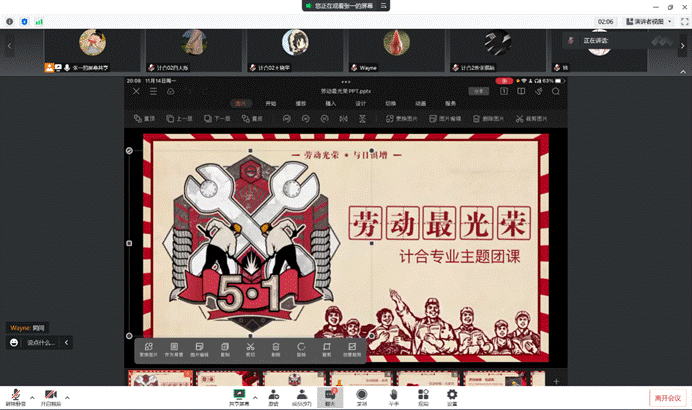The height and width of the screenshot is (410, 692).
Task: Open the chat panel icon
Action: [x=331, y=395]
